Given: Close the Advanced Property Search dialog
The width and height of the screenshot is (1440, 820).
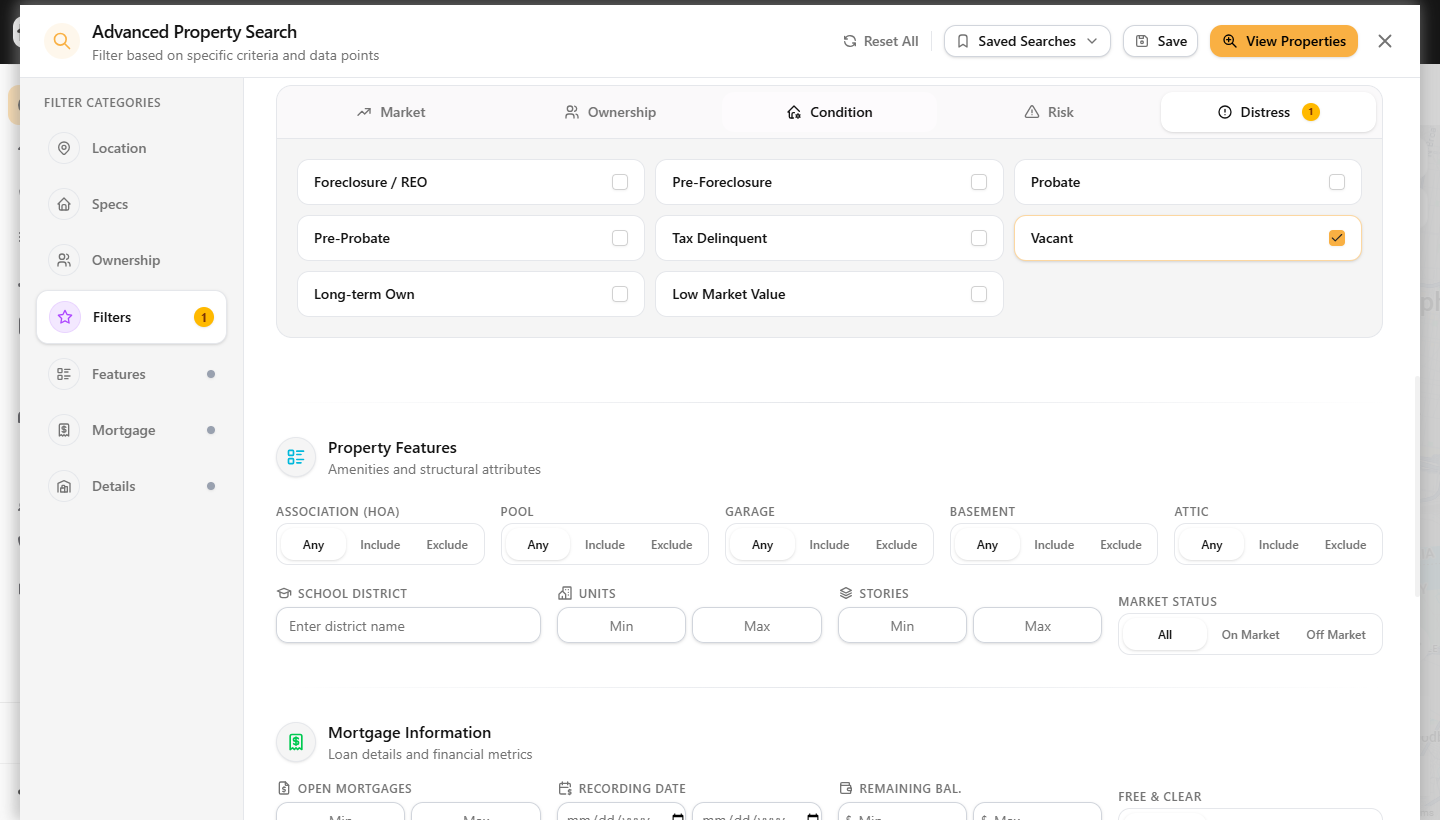Looking at the screenshot, I should coord(1385,41).
